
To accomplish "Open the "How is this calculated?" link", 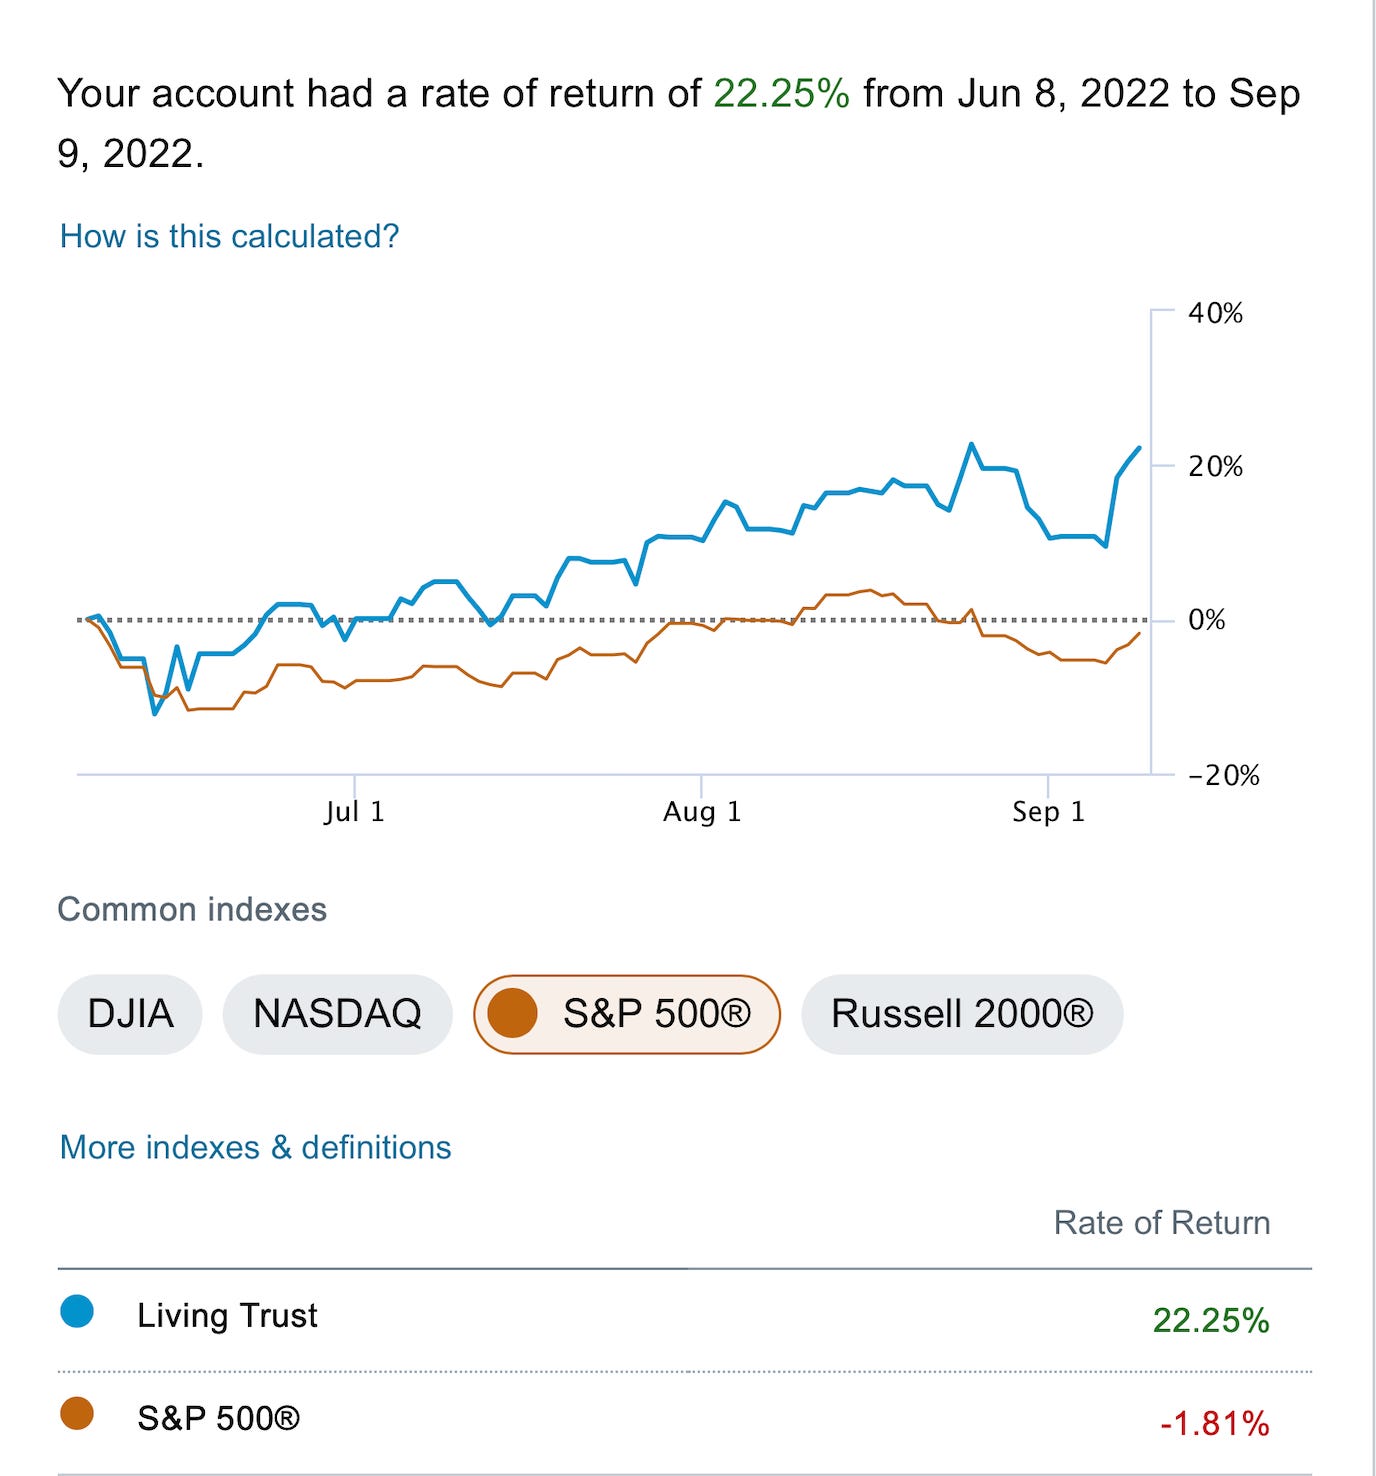I will (229, 236).
